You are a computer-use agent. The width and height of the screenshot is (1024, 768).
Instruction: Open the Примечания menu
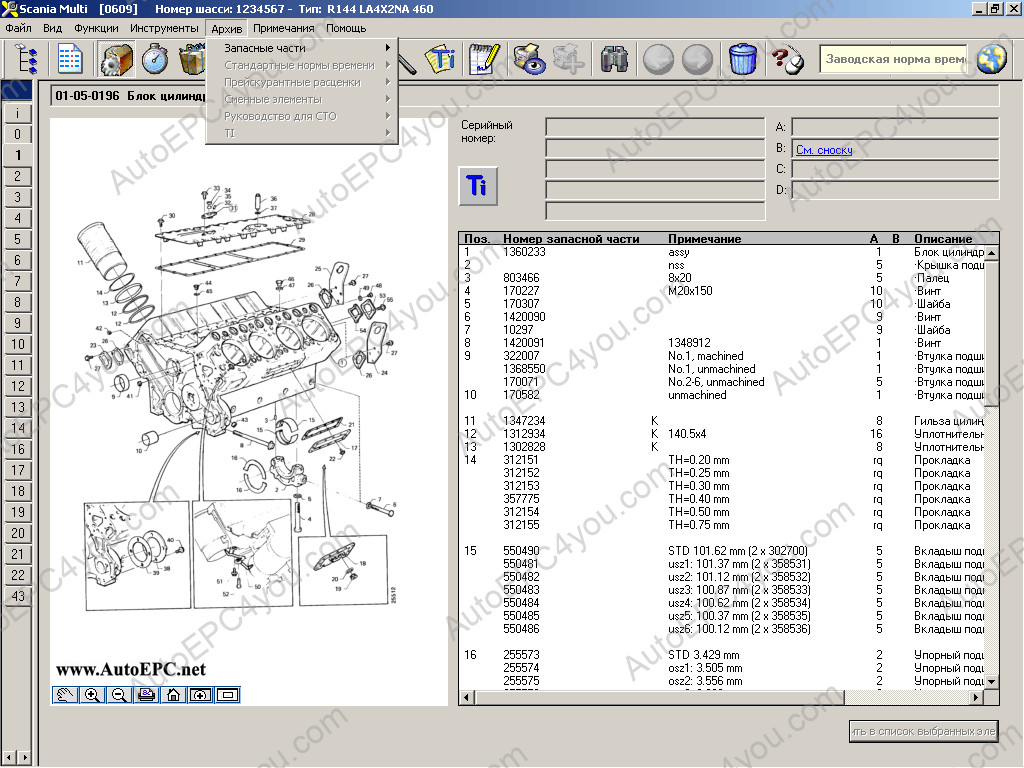pos(283,29)
